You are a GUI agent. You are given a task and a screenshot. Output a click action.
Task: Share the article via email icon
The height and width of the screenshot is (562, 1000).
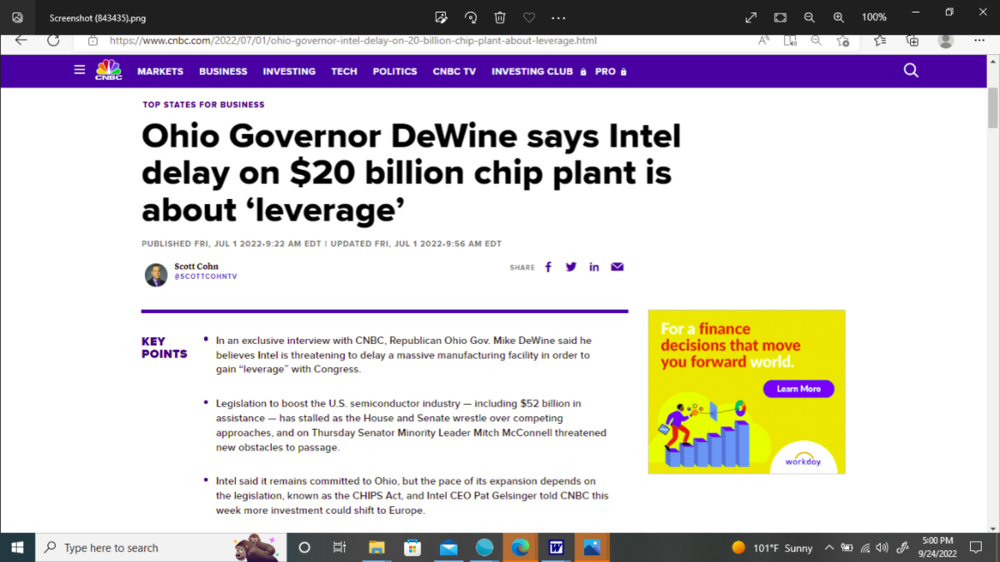point(617,267)
